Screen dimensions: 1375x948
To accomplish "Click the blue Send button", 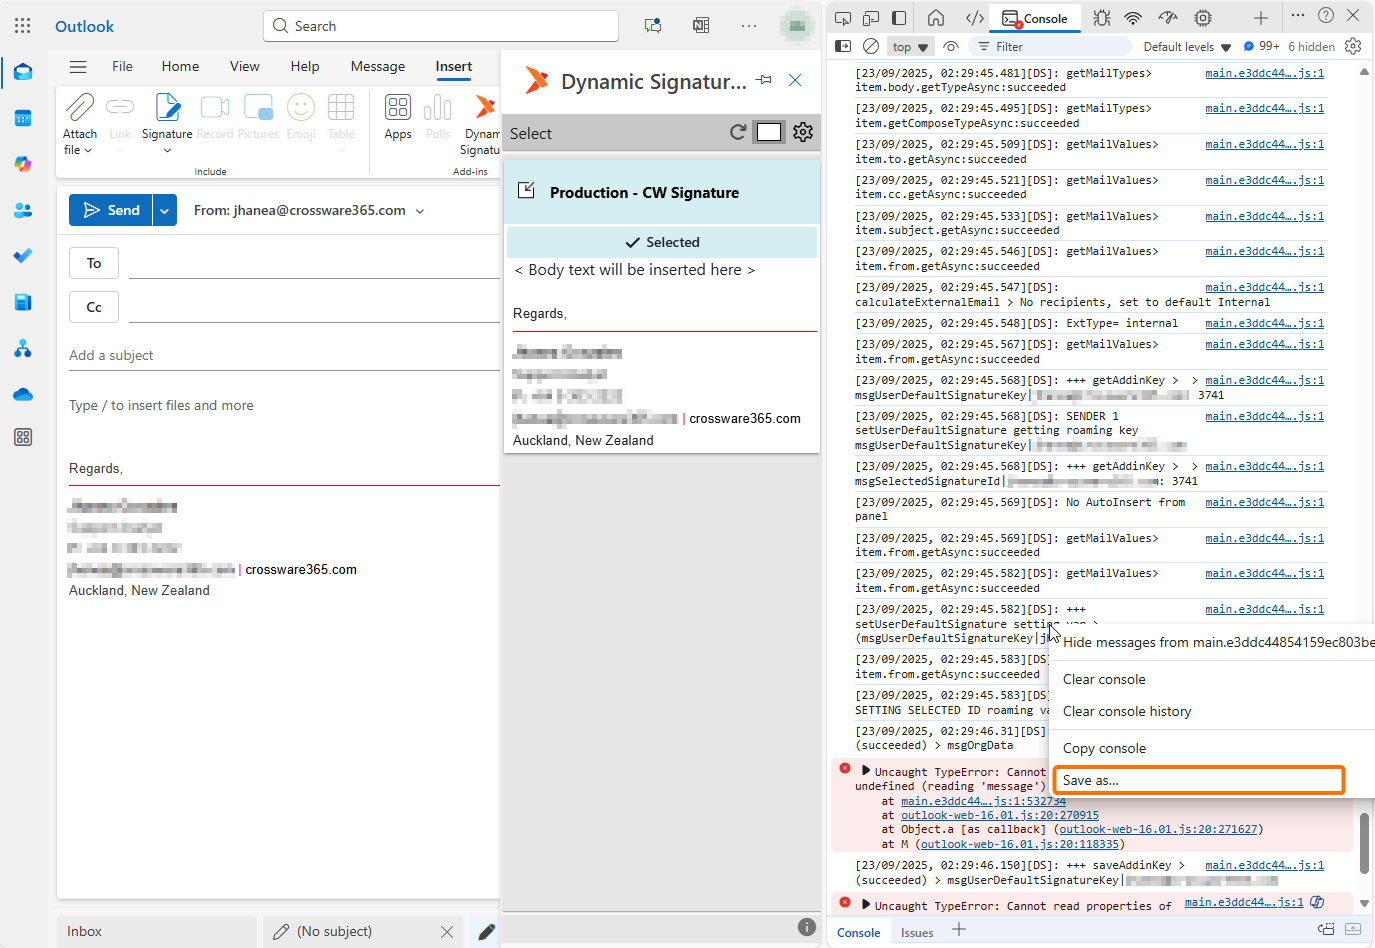I will (111, 210).
